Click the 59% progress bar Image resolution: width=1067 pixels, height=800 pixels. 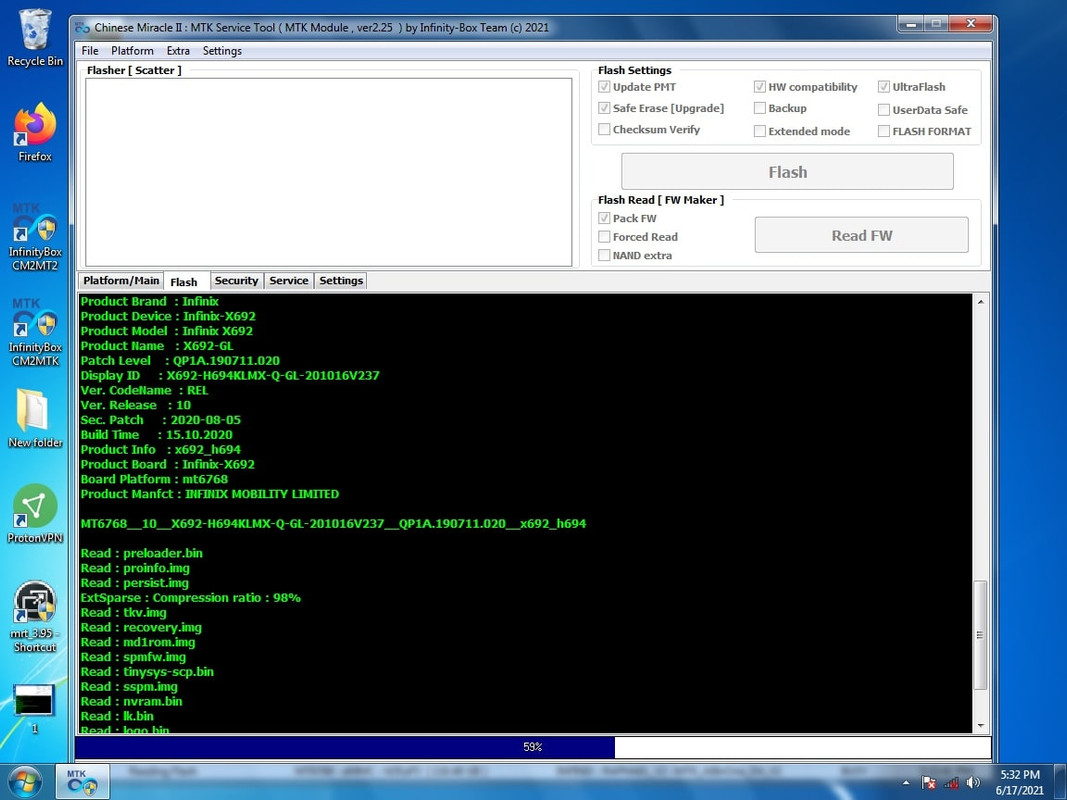[x=533, y=747]
